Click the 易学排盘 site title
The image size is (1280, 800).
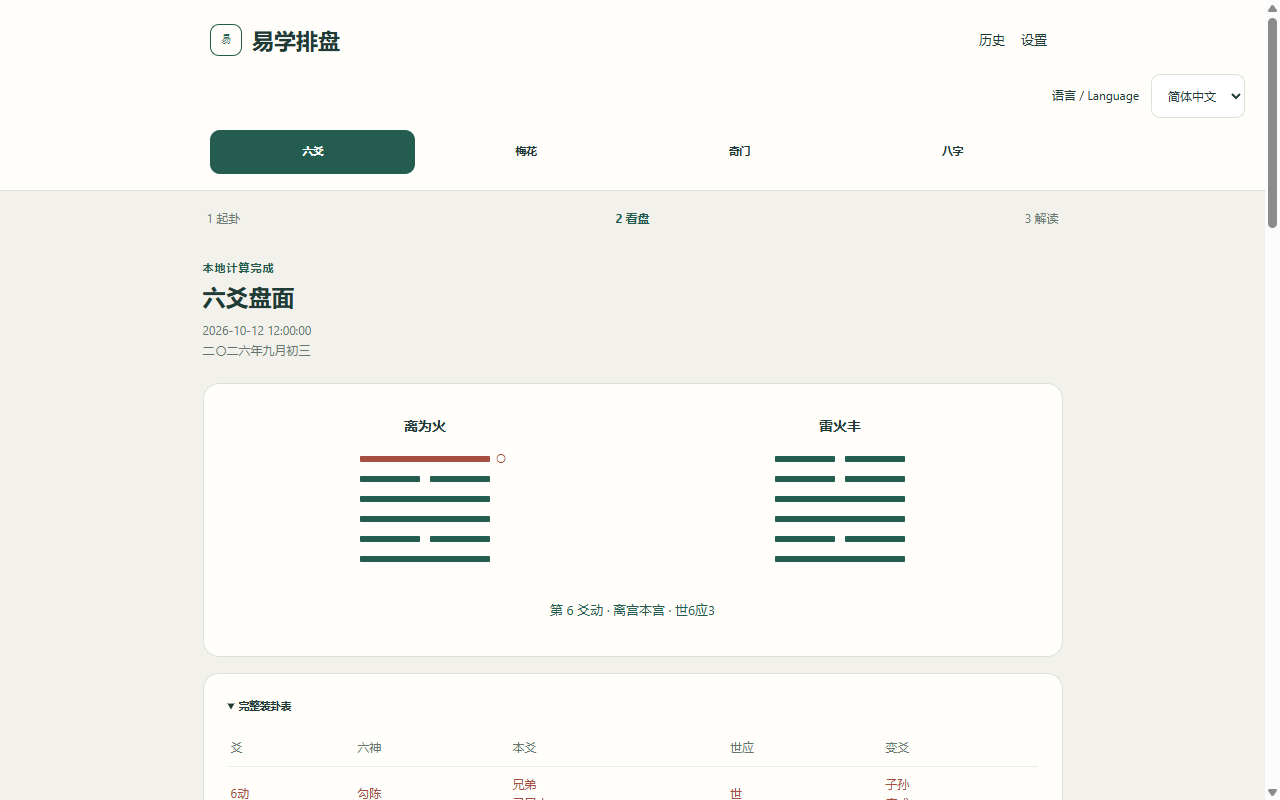[x=296, y=41]
